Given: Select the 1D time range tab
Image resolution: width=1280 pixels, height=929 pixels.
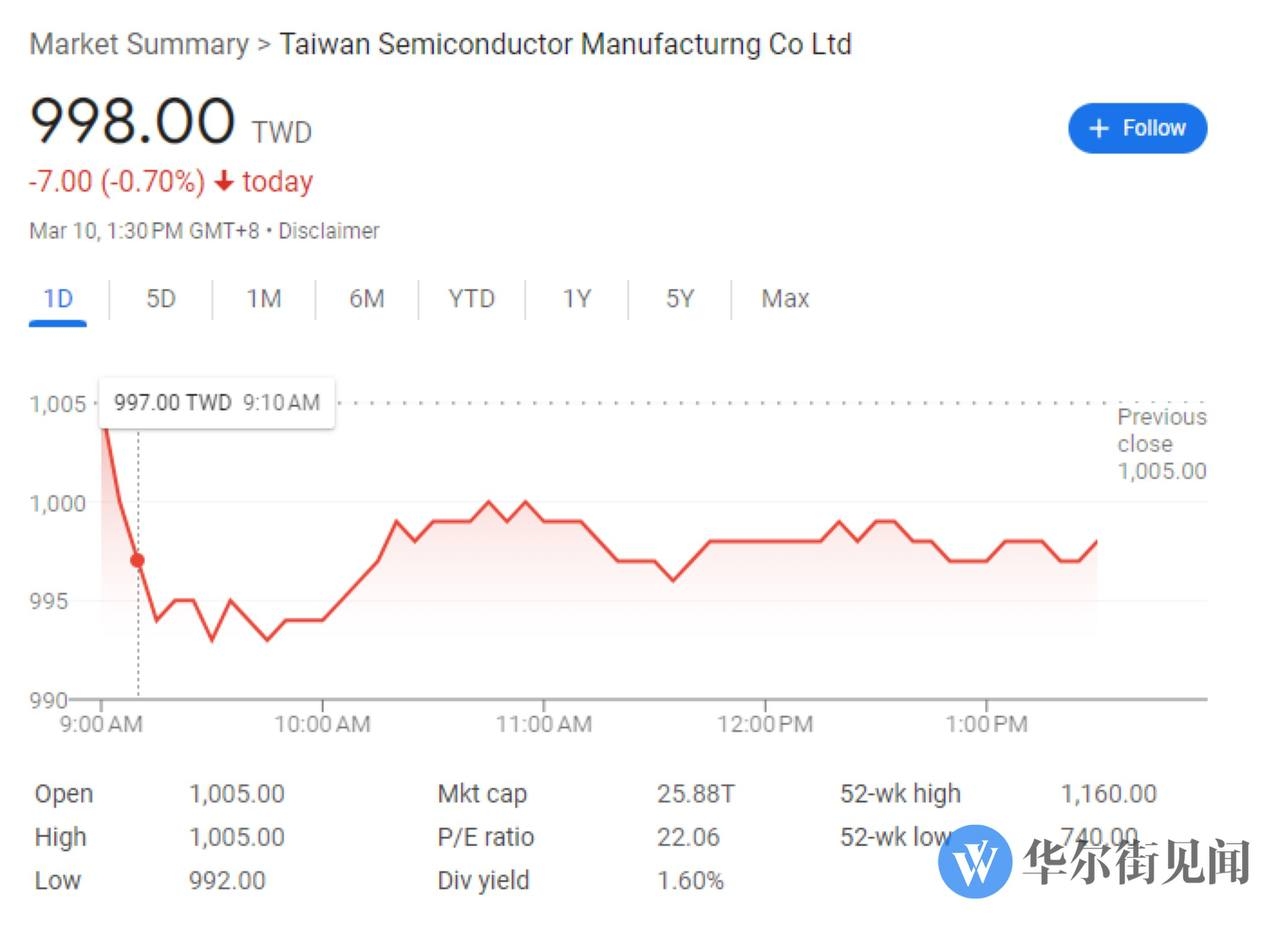Looking at the screenshot, I should [x=58, y=299].
